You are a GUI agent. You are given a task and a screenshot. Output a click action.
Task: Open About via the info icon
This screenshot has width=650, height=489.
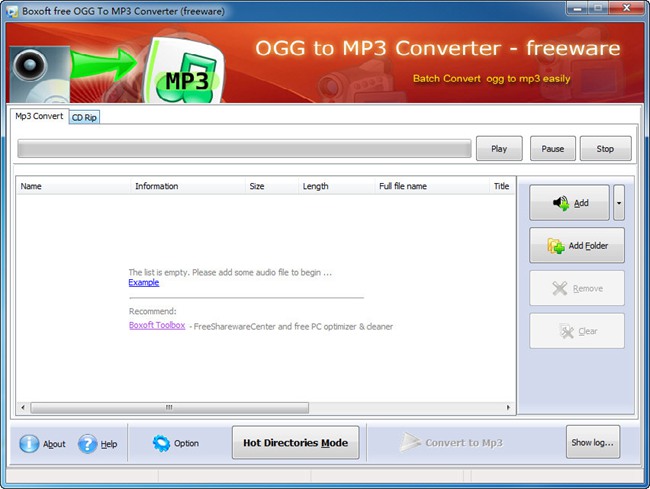pyautogui.click(x=29, y=443)
